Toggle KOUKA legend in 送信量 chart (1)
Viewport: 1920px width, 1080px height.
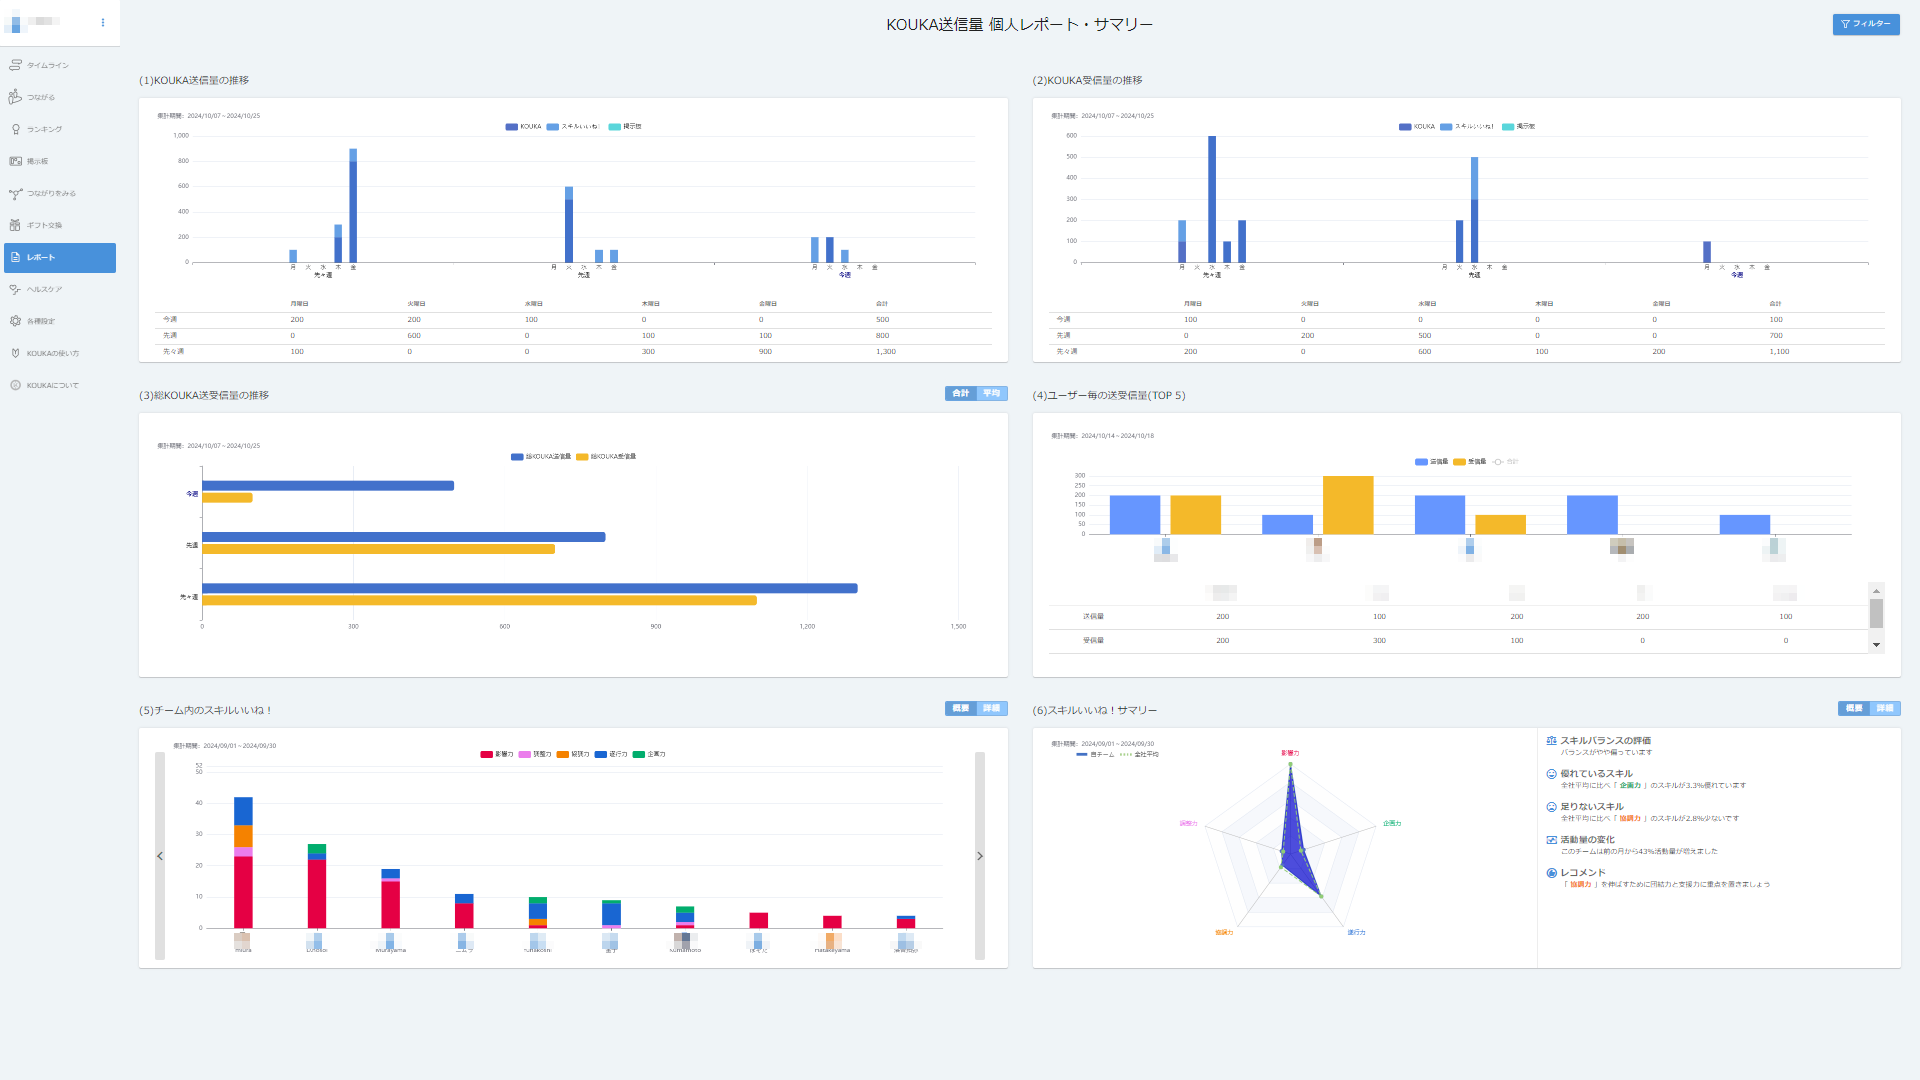[x=523, y=127]
